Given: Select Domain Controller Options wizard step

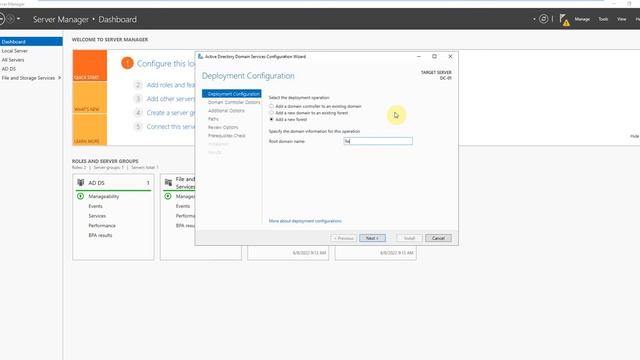Looking at the screenshot, I should (234, 102).
